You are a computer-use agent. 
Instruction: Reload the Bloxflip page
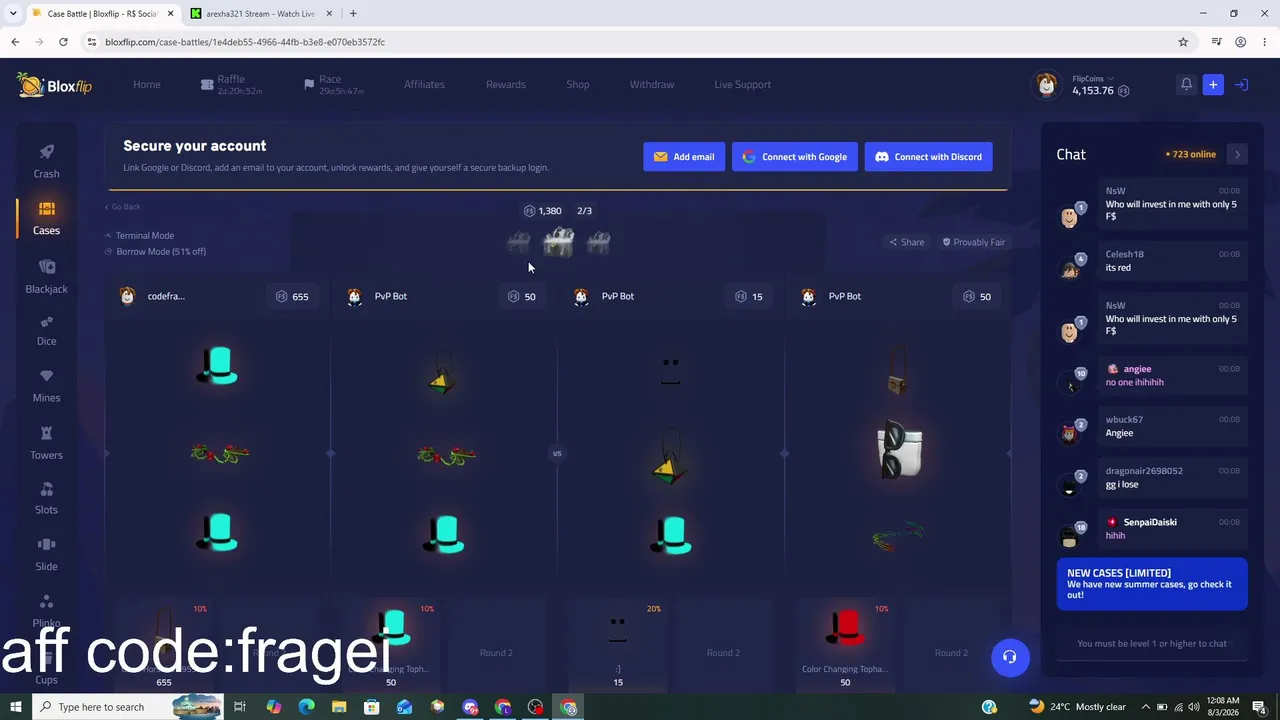point(63,42)
